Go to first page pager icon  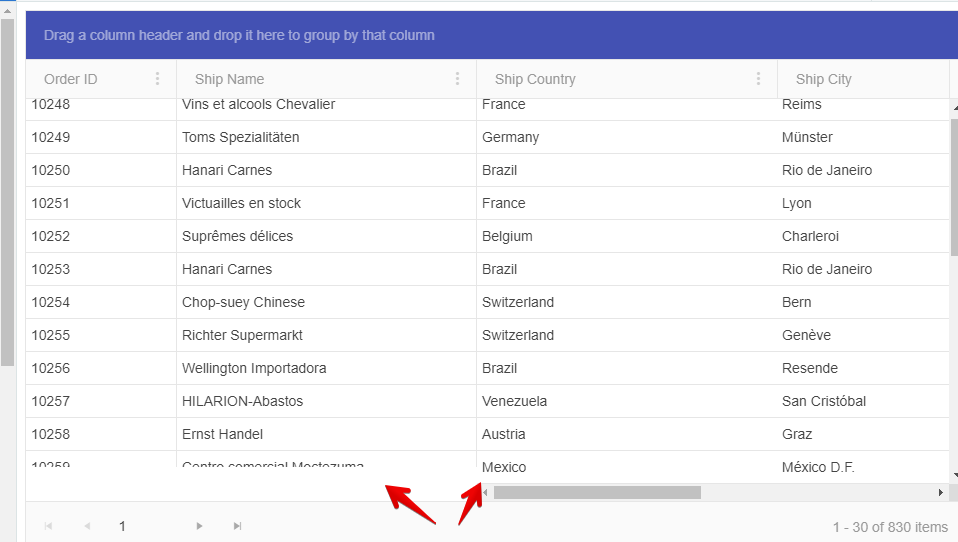(x=48, y=526)
